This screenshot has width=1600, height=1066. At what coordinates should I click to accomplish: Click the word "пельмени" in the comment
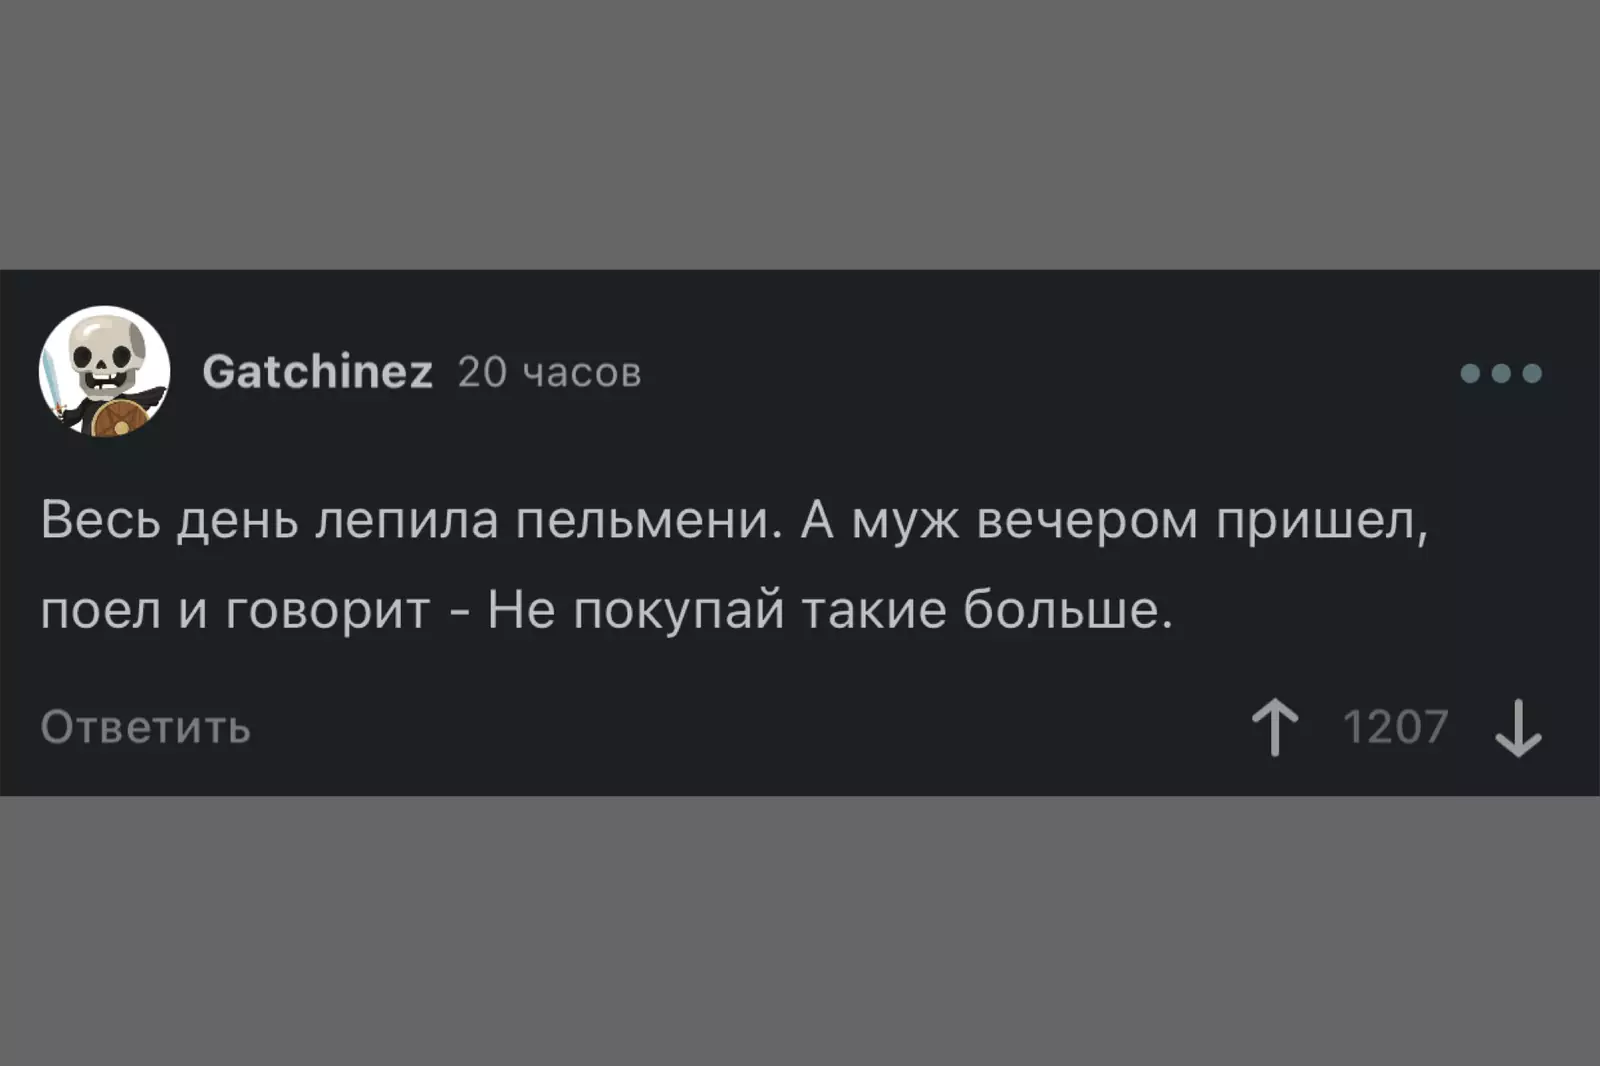(647, 520)
